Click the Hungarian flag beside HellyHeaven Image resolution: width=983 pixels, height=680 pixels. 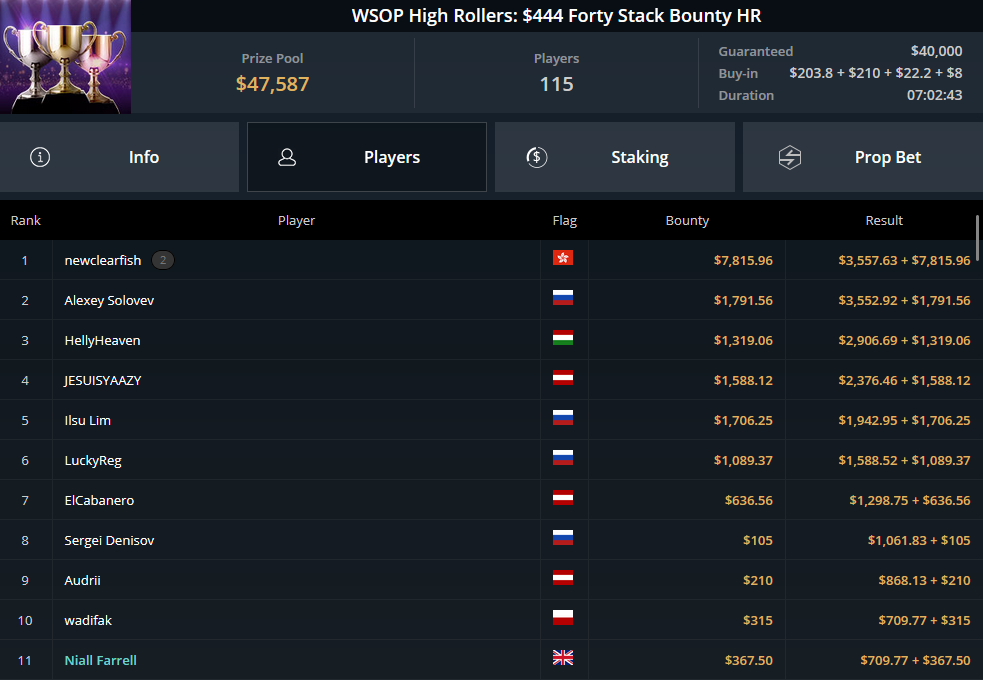tap(562, 338)
